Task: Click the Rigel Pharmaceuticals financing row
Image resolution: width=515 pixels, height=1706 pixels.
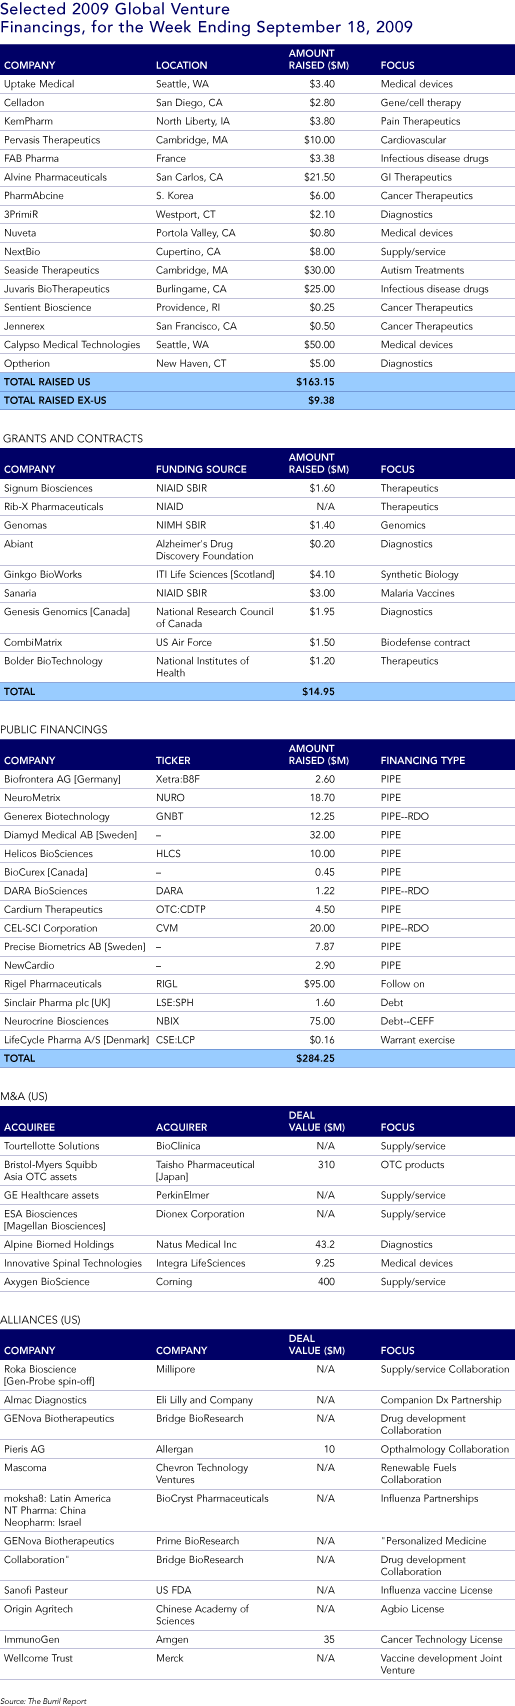Action: click(x=257, y=984)
